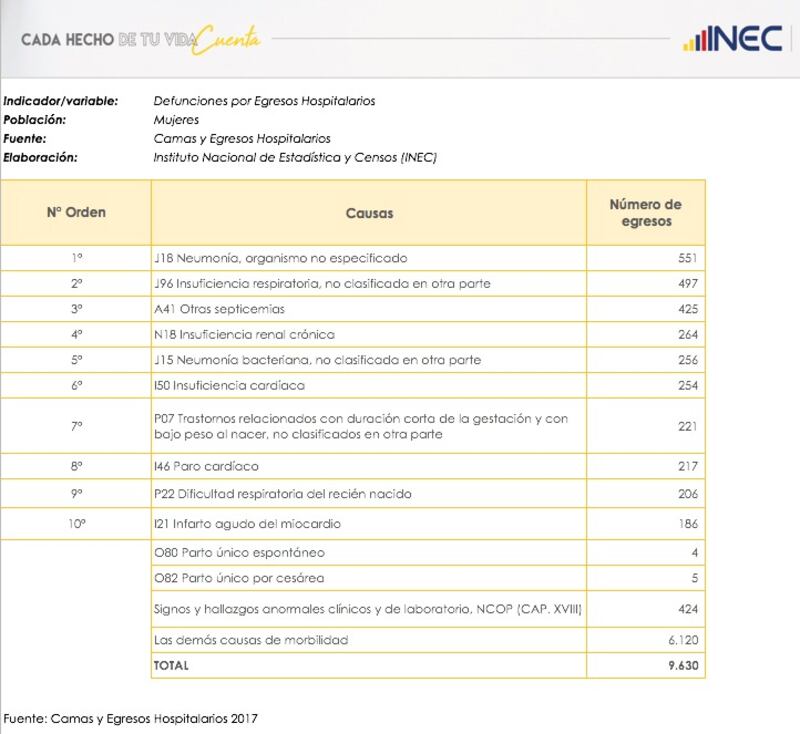Image resolution: width=800 pixels, height=734 pixels.
Task: Click the 'Número de egresos' column header
Action: pos(646,213)
